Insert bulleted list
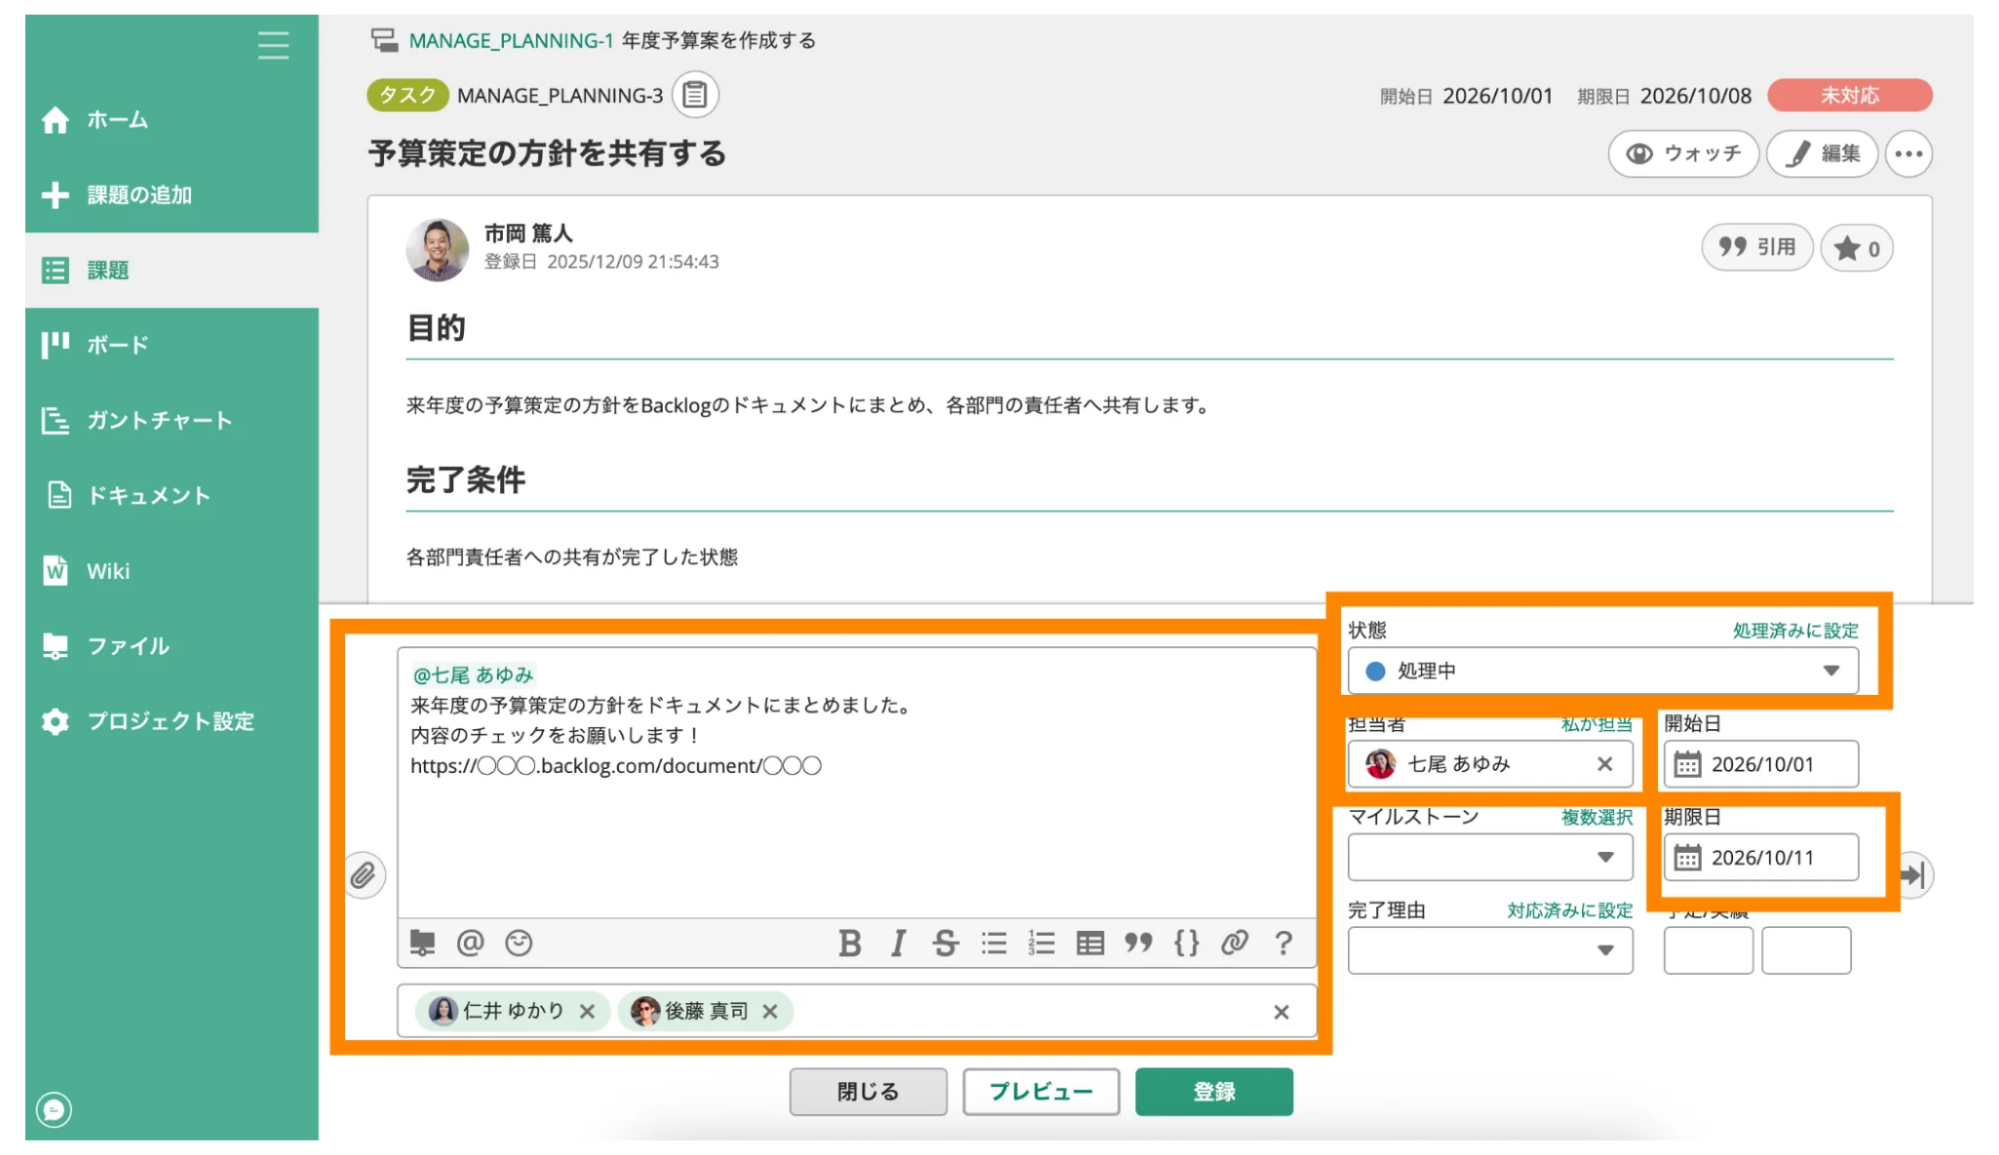 pos(993,942)
